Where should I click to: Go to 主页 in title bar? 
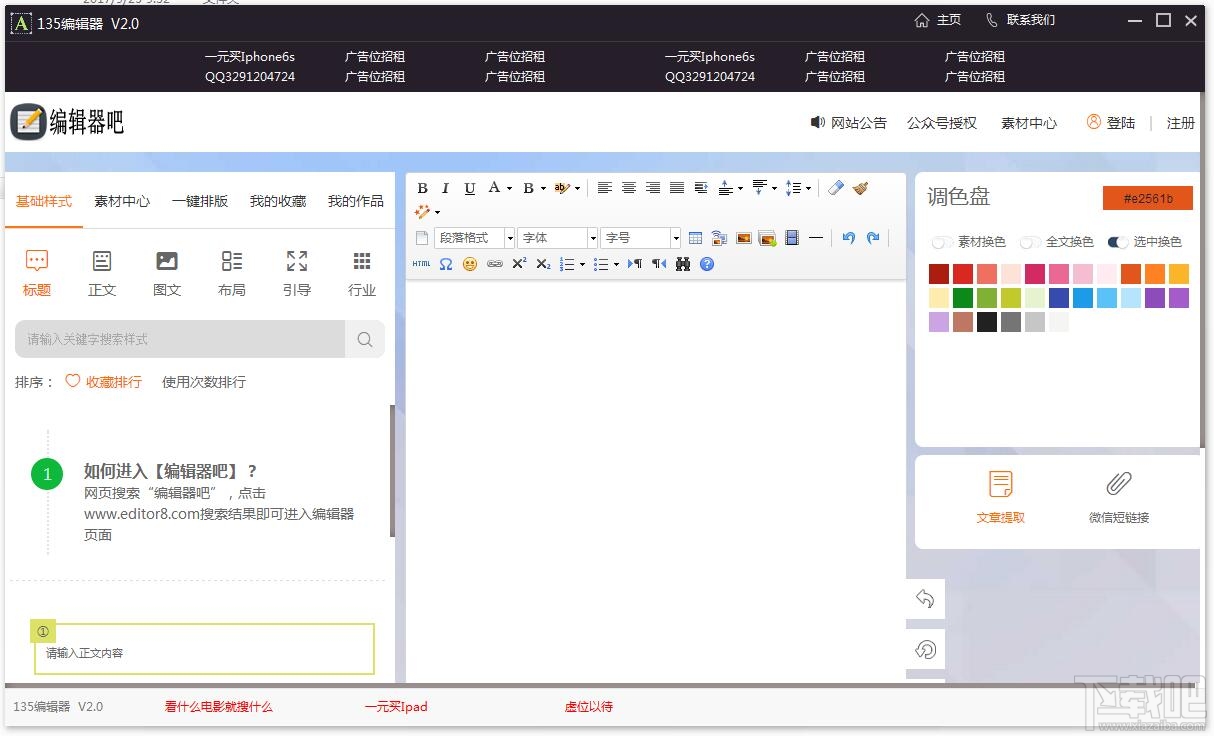pyautogui.click(x=938, y=20)
